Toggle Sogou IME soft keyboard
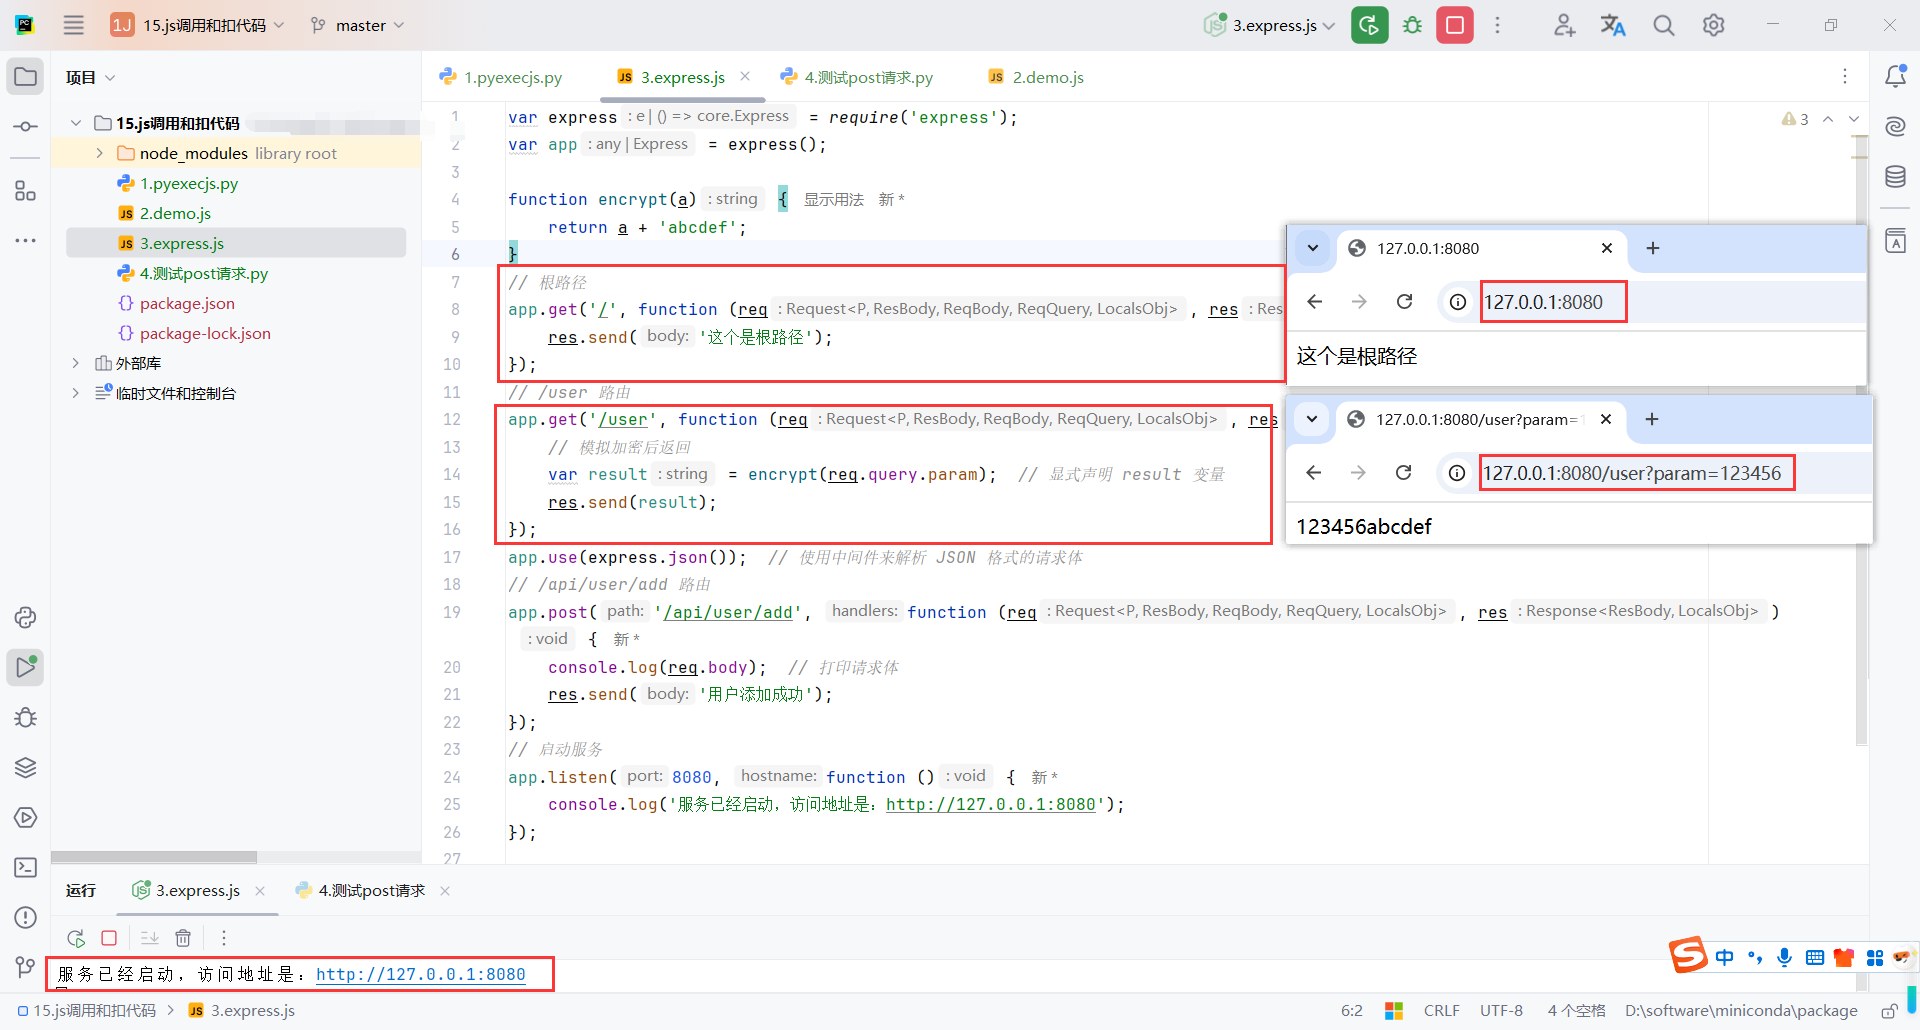Image resolution: width=1920 pixels, height=1030 pixels. 1814,957
